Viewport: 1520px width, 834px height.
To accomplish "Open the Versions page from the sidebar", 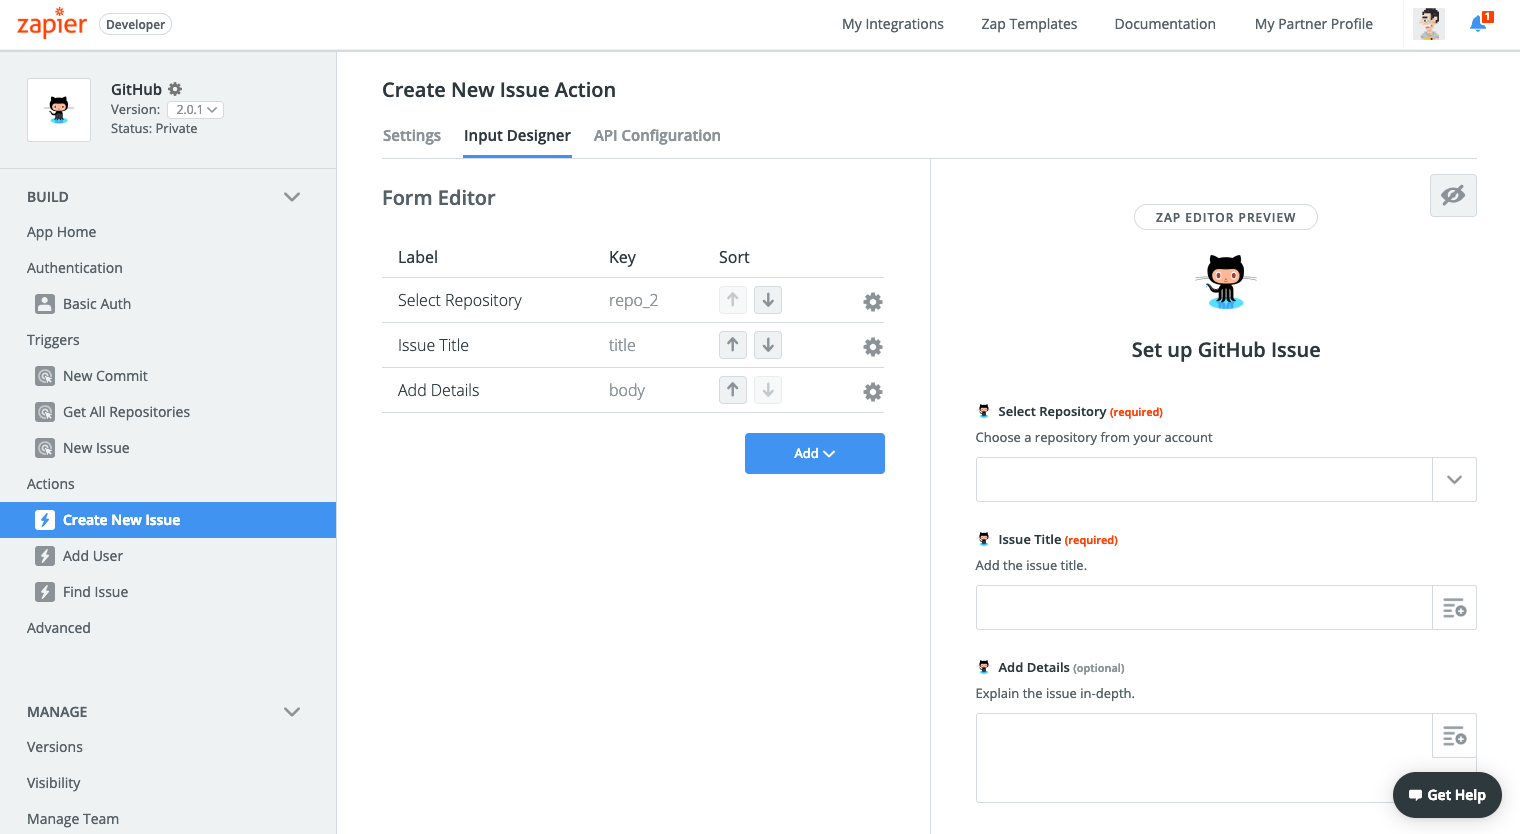I will 55,746.
